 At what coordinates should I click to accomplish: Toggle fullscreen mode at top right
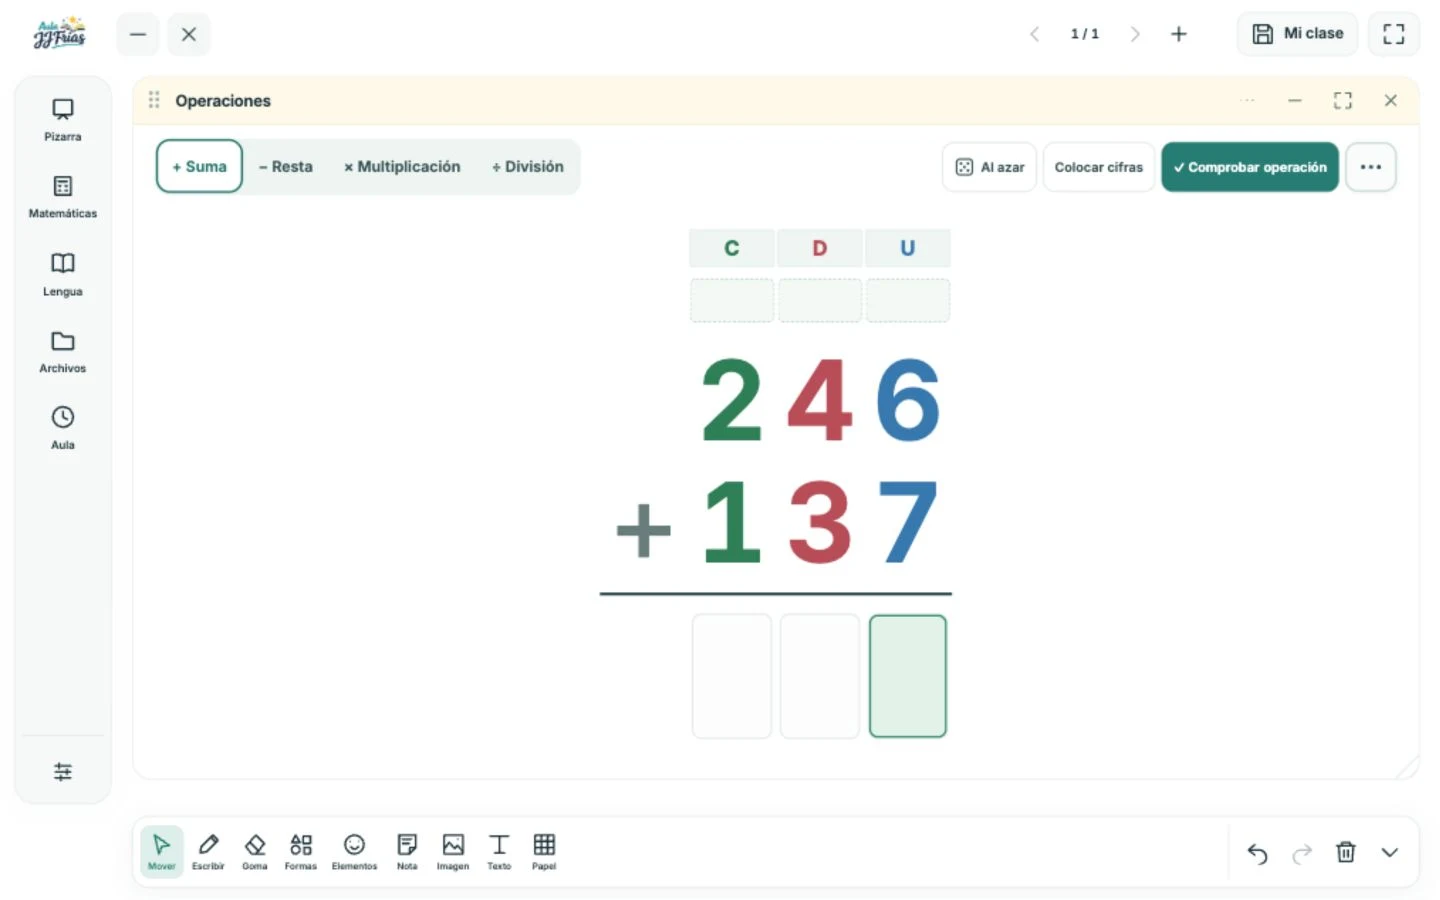(x=1394, y=34)
